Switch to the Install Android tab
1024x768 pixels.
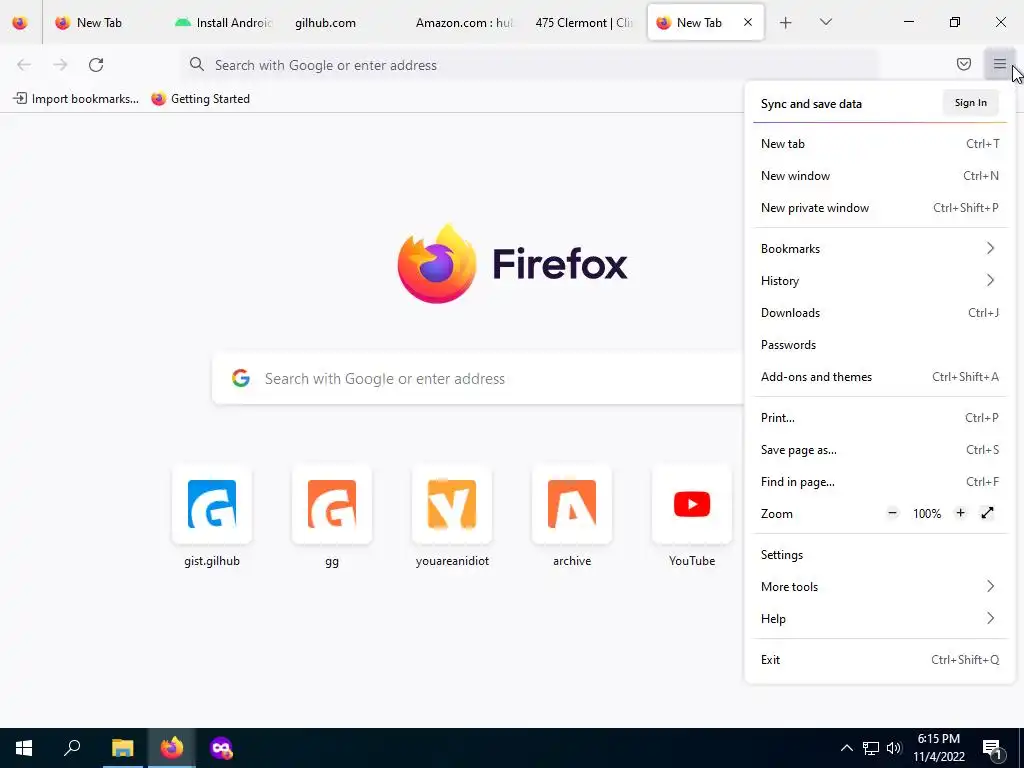(223, 23)
